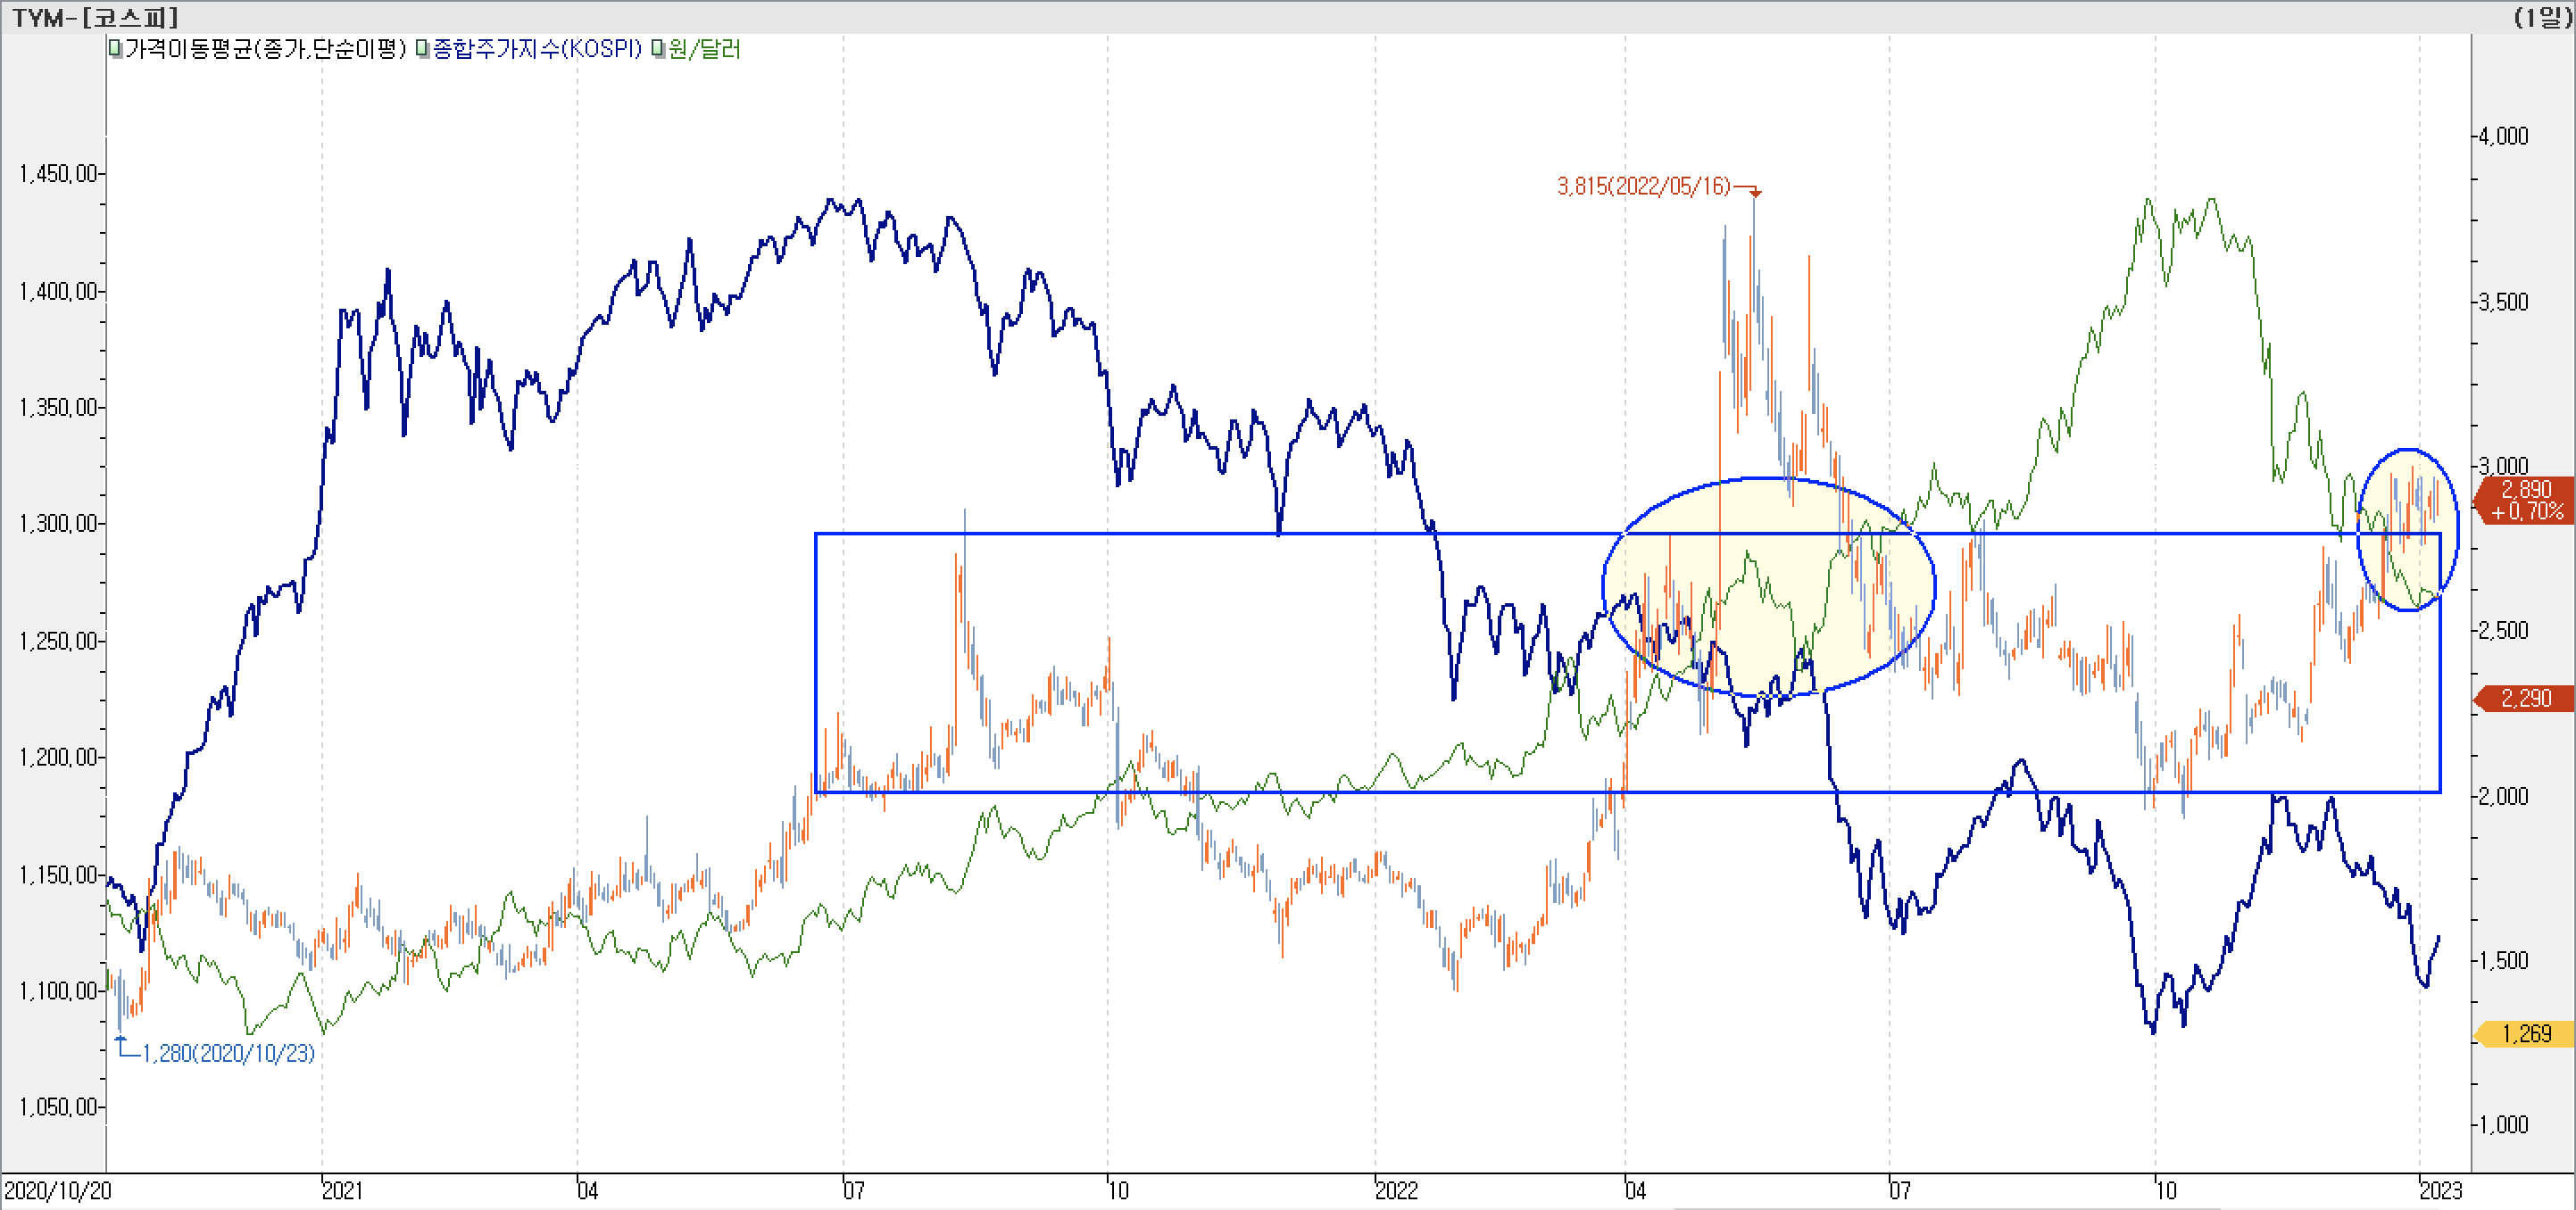Click the green box icon beside 가격이동평균
The image size is (2576, 1210).
115,48
